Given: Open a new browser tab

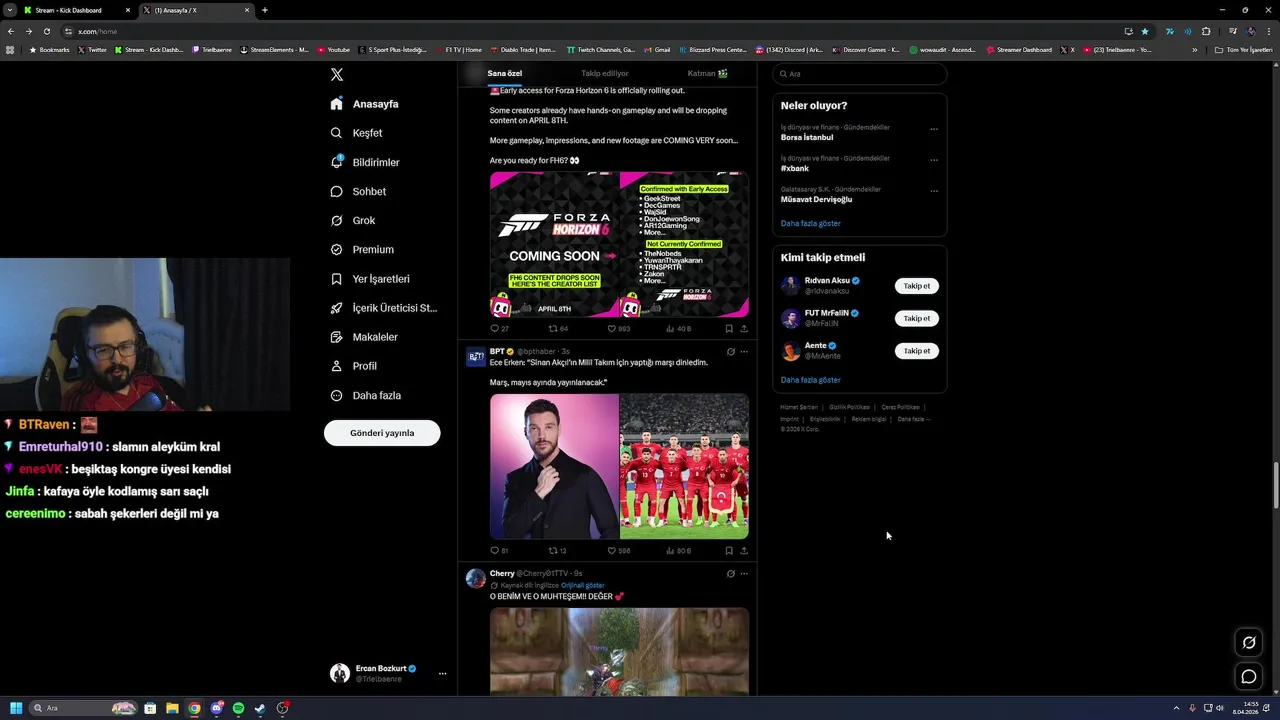Looking at the screenshot, I should (264, 10).
